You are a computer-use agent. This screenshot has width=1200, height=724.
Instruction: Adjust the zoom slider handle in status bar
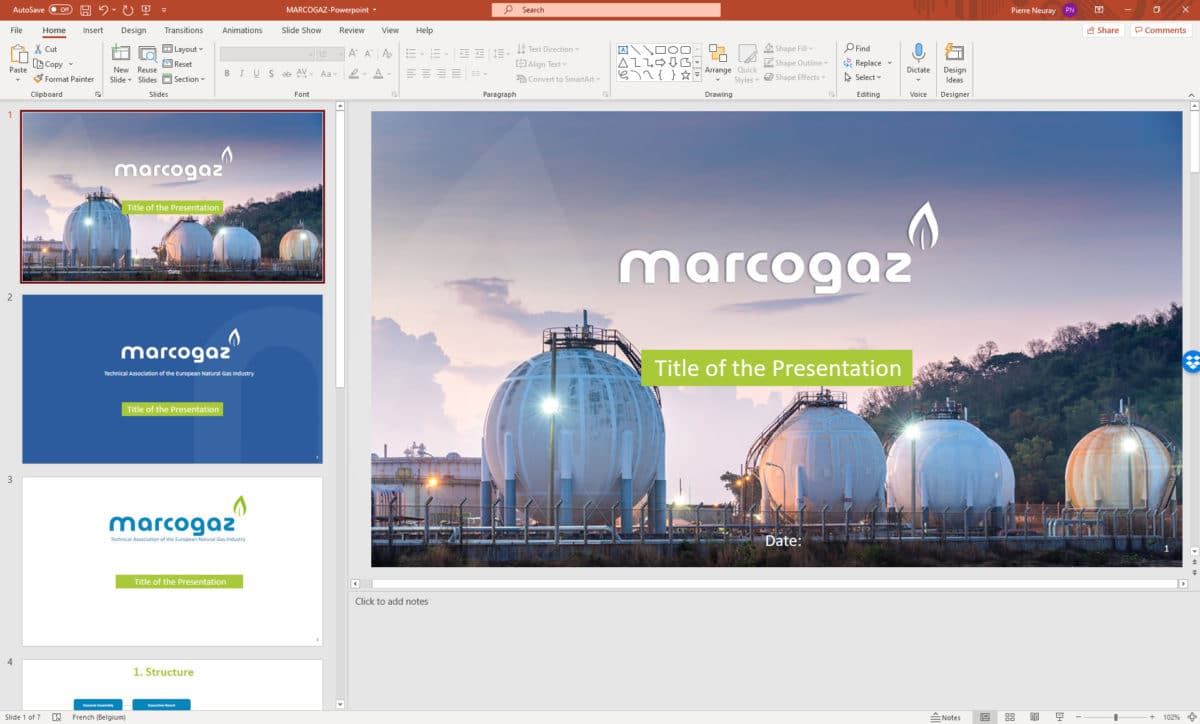pyautogui.click(x=1116, y=717)
